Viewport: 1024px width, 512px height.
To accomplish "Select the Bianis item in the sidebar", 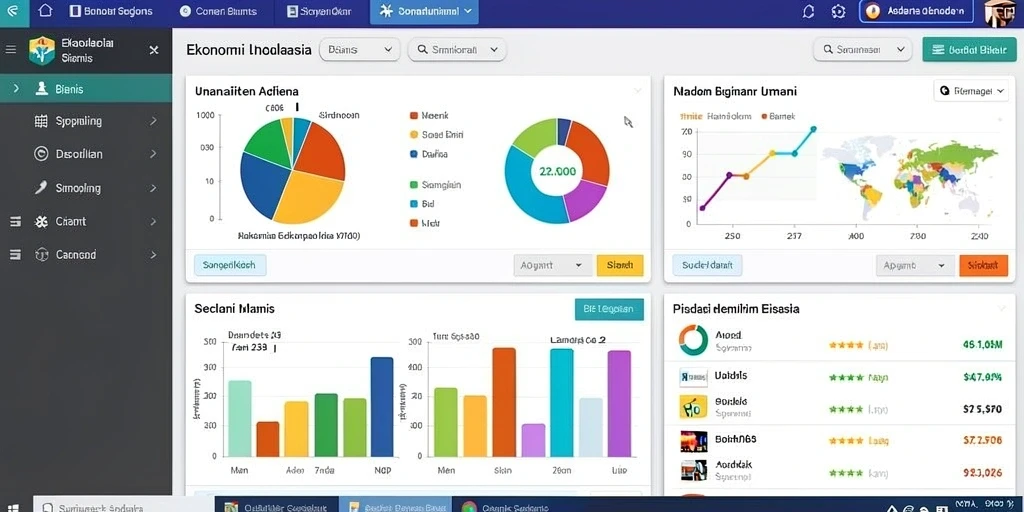I will point(86,89).
